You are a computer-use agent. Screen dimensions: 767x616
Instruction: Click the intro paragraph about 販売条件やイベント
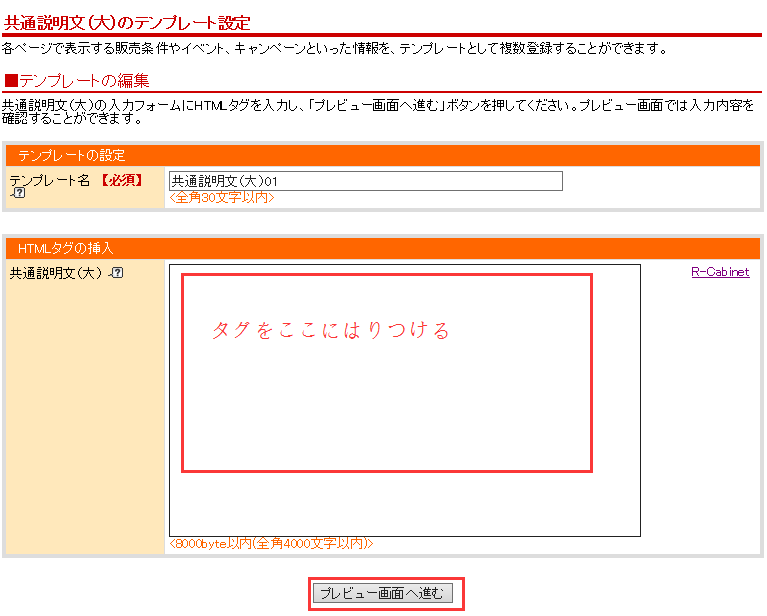tap(335, 48)
